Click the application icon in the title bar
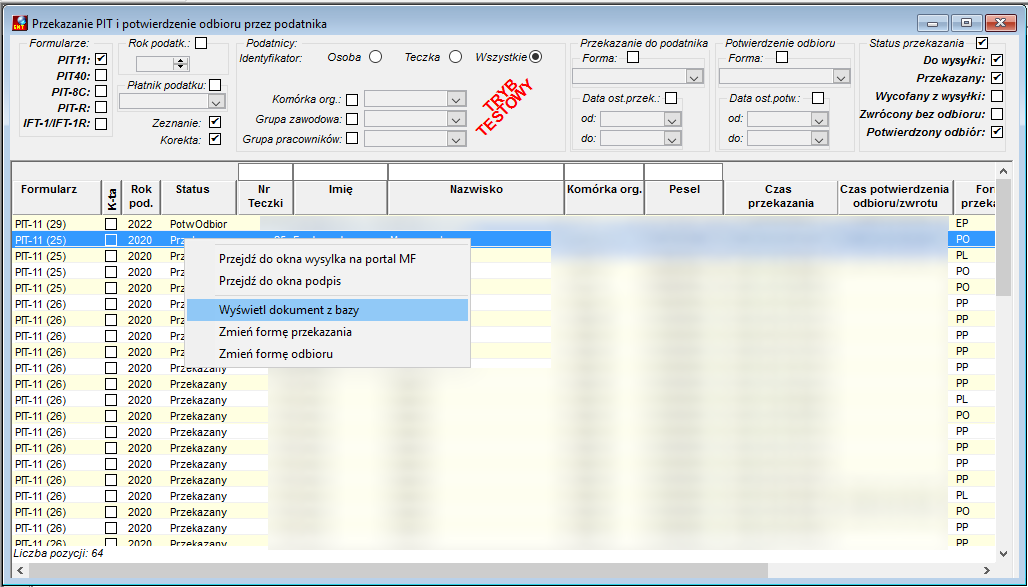This screenshot has width=1028, height=587. [x=20, y=23]
